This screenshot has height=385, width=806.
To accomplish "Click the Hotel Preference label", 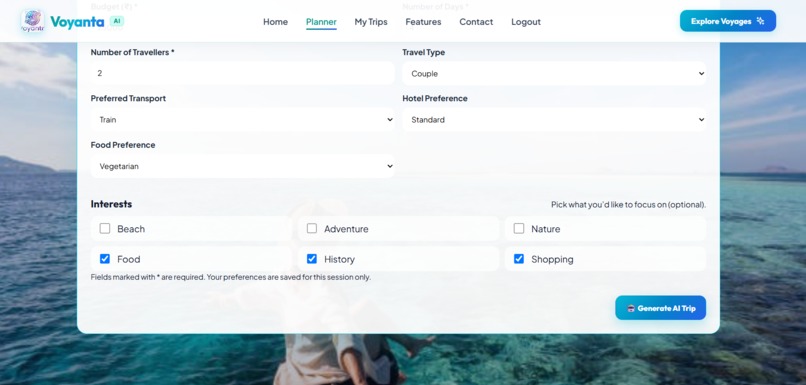I will click(435, 98).
